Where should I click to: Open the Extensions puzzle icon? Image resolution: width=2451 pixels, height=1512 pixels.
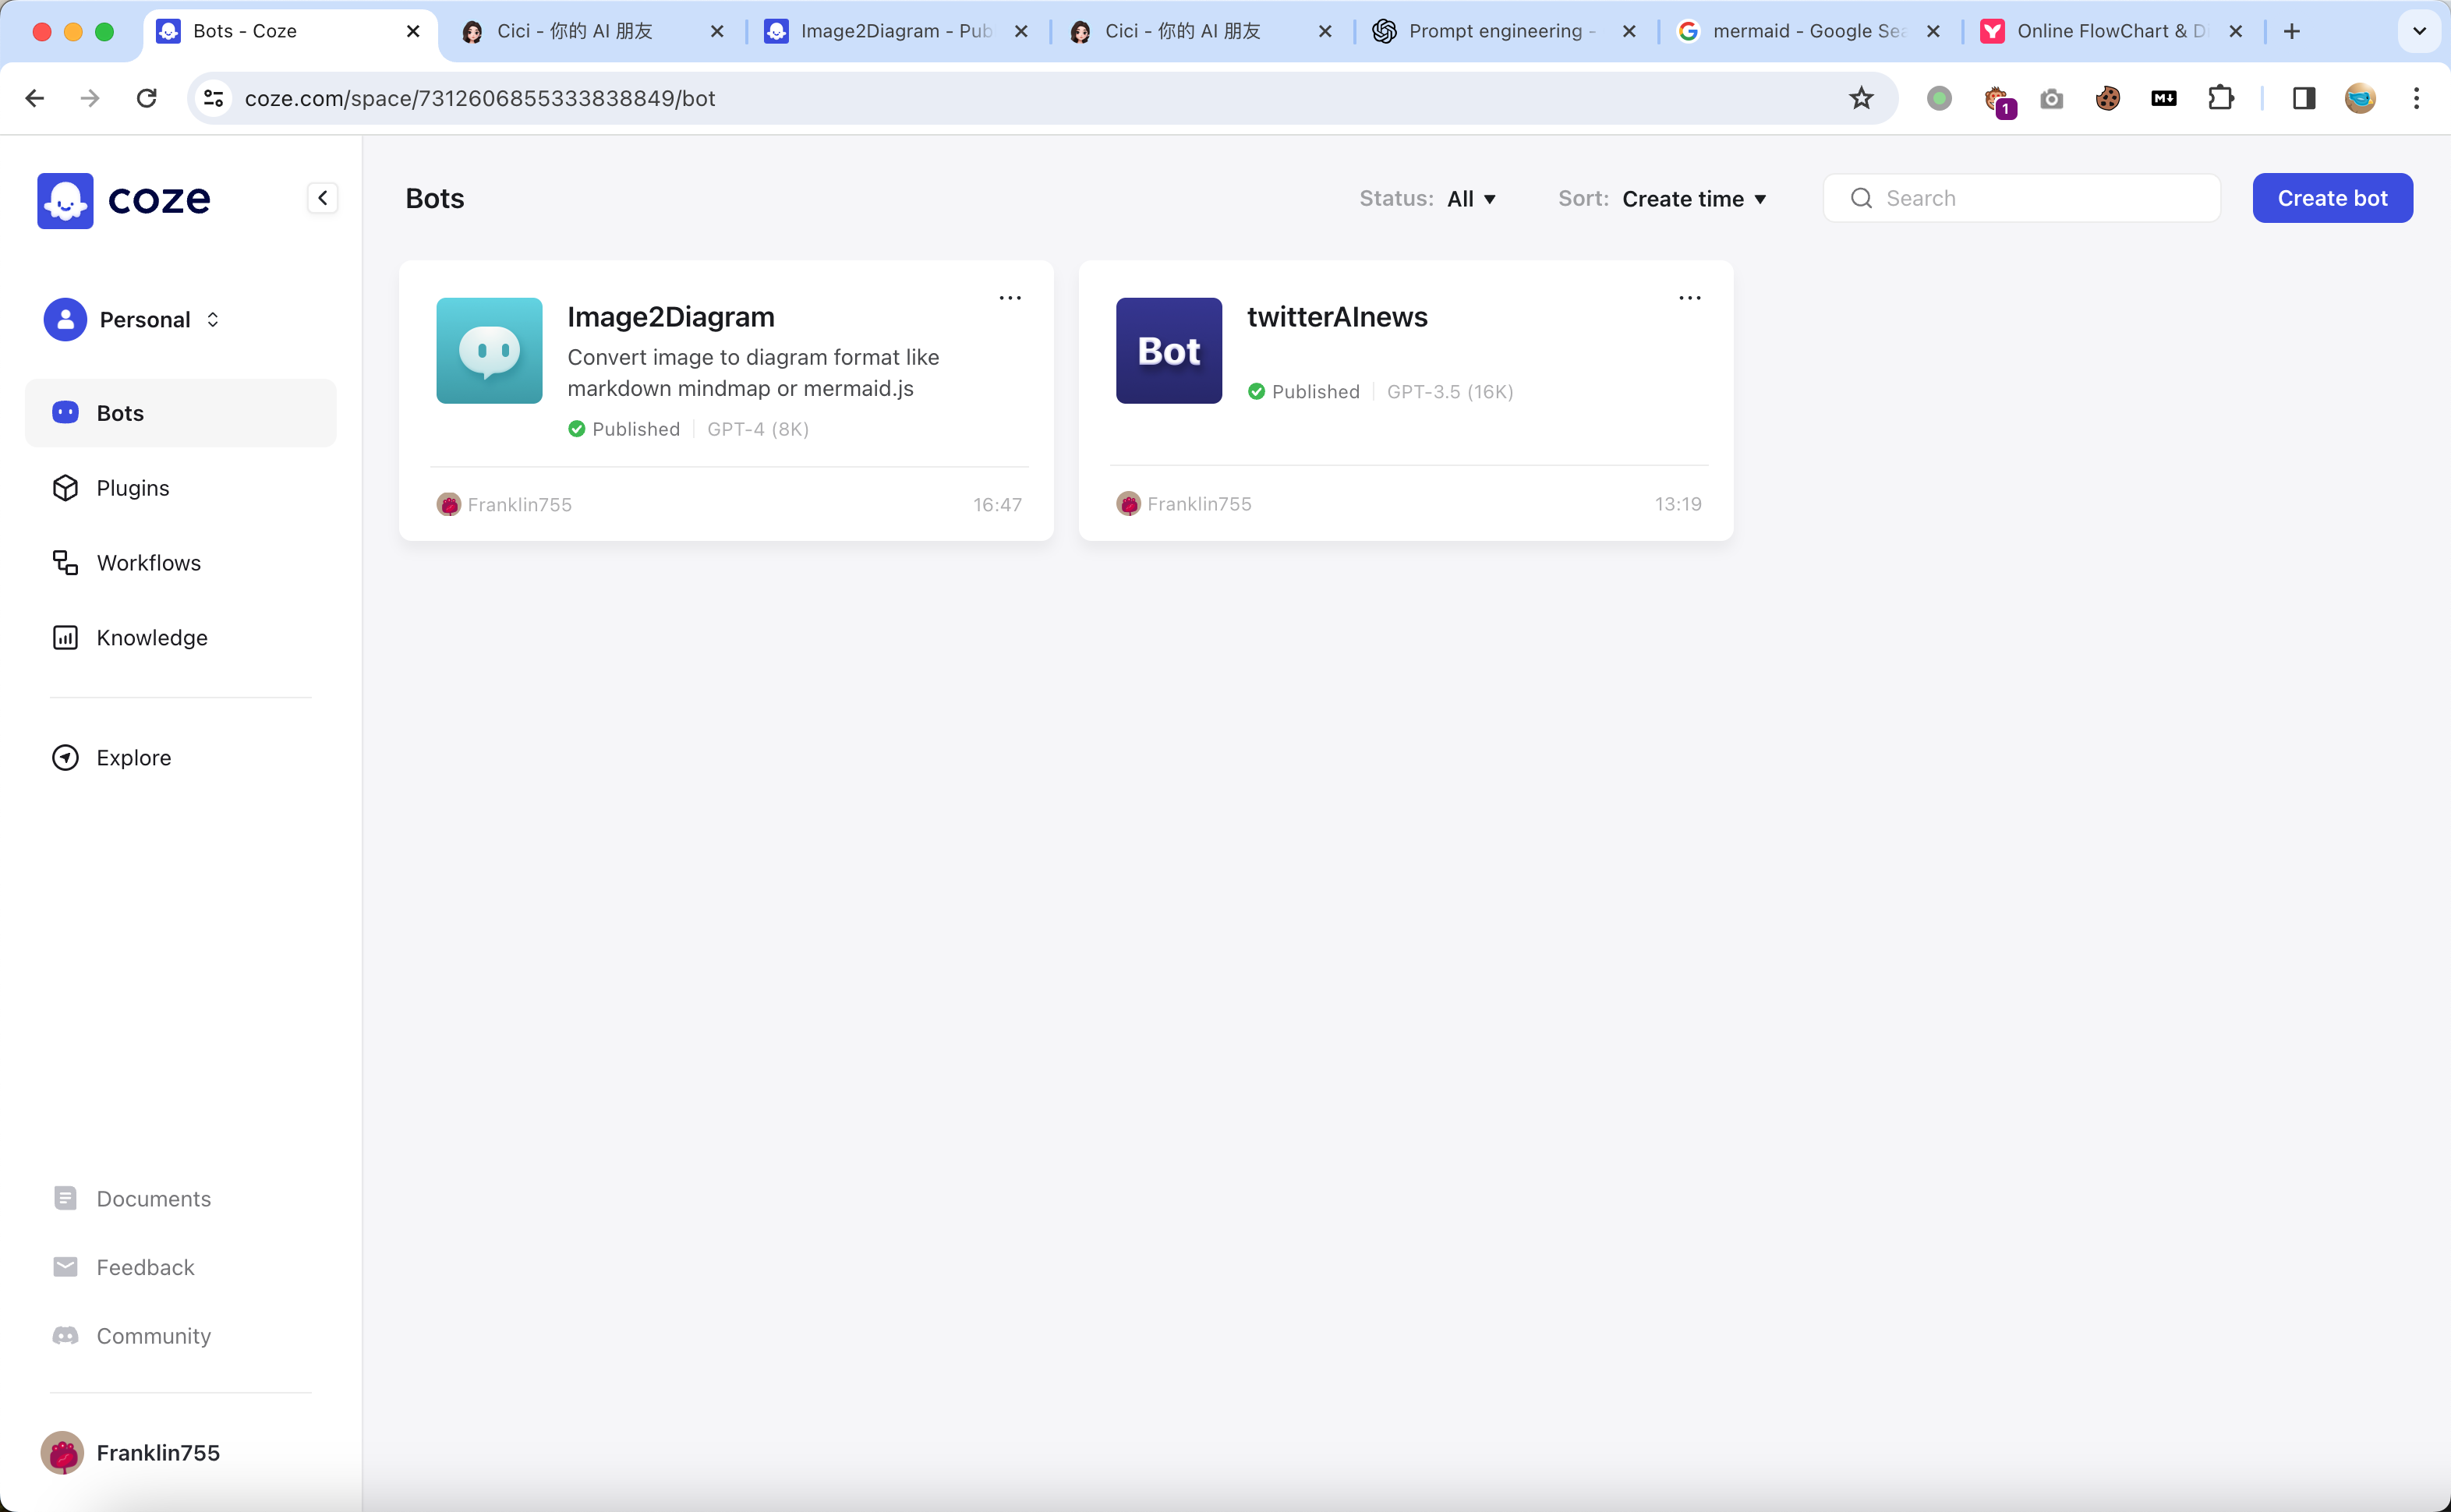[x=2220, y=98]
